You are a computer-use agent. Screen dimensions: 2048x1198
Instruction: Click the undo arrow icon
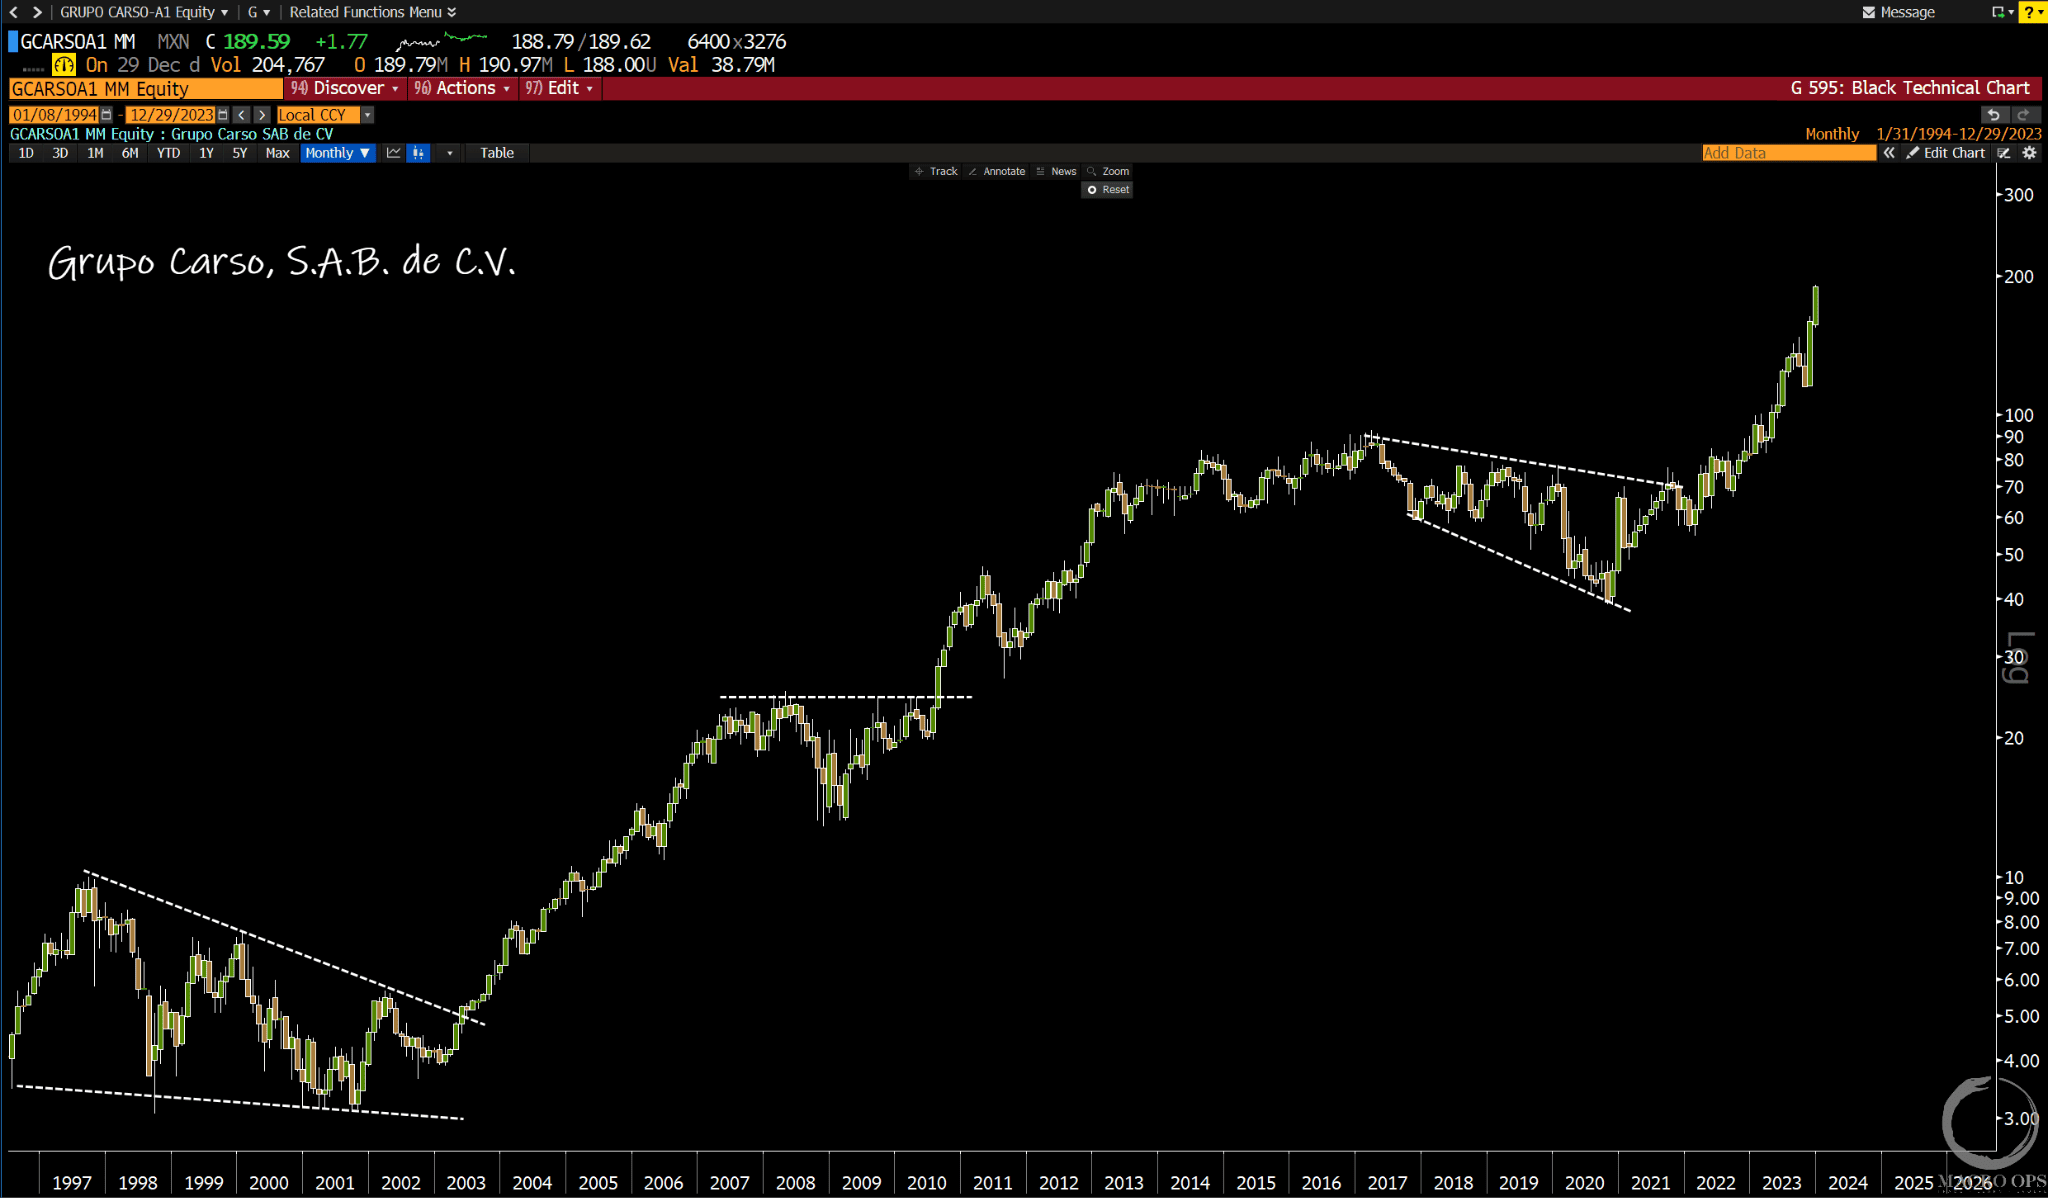1993,115
